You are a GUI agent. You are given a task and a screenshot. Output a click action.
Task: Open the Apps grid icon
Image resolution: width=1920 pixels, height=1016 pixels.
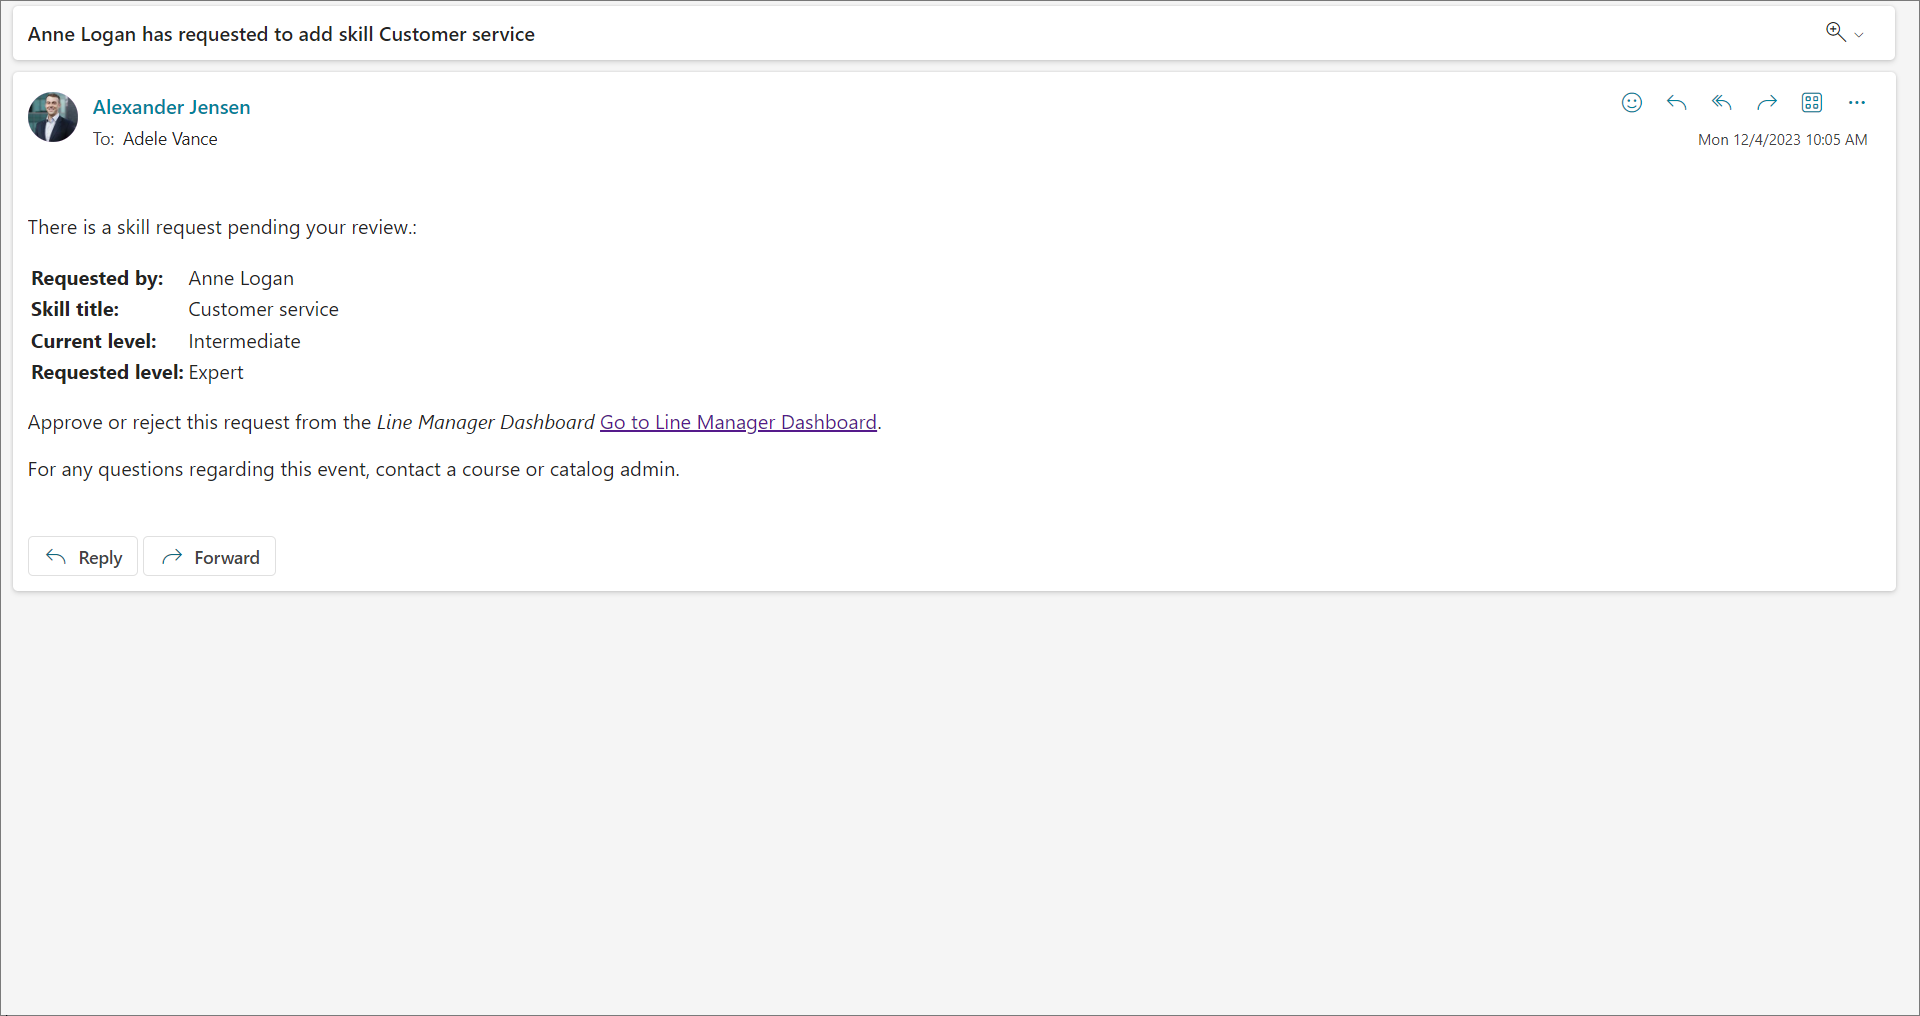click(x=1811, y=103)
